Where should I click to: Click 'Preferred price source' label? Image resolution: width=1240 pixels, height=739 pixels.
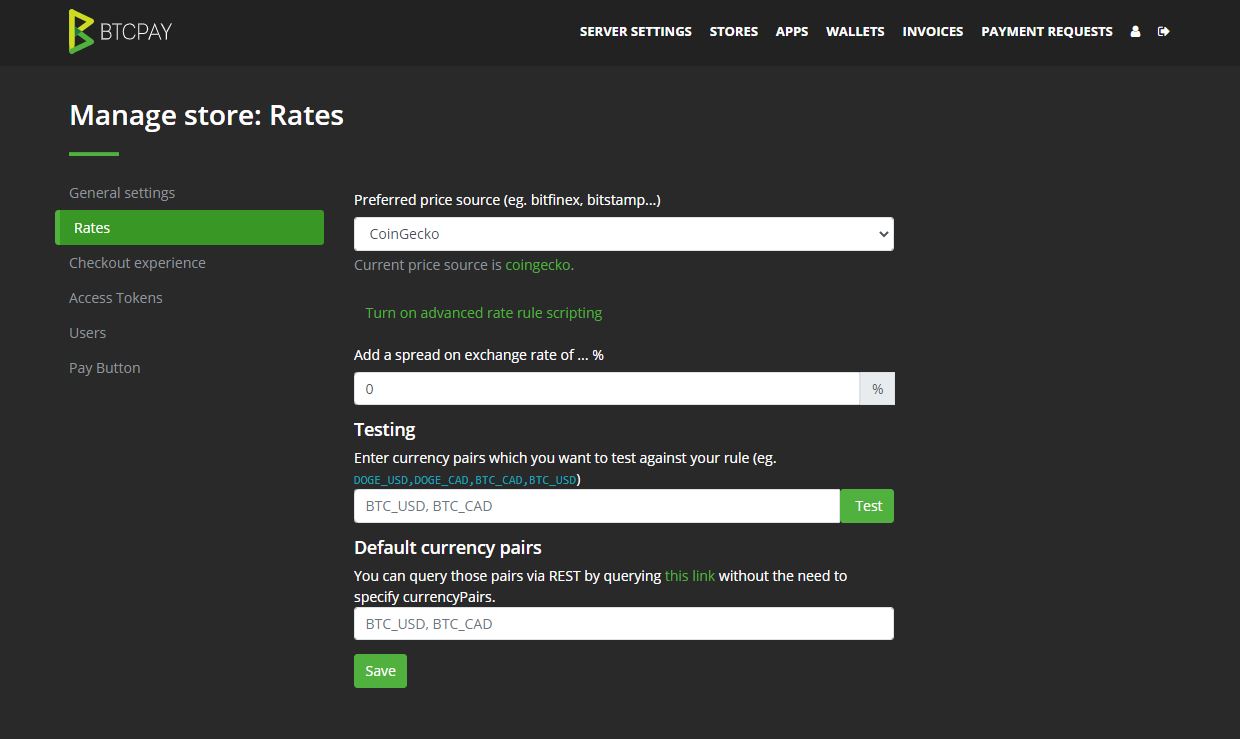pyautogui.click(x=507, y=200)
